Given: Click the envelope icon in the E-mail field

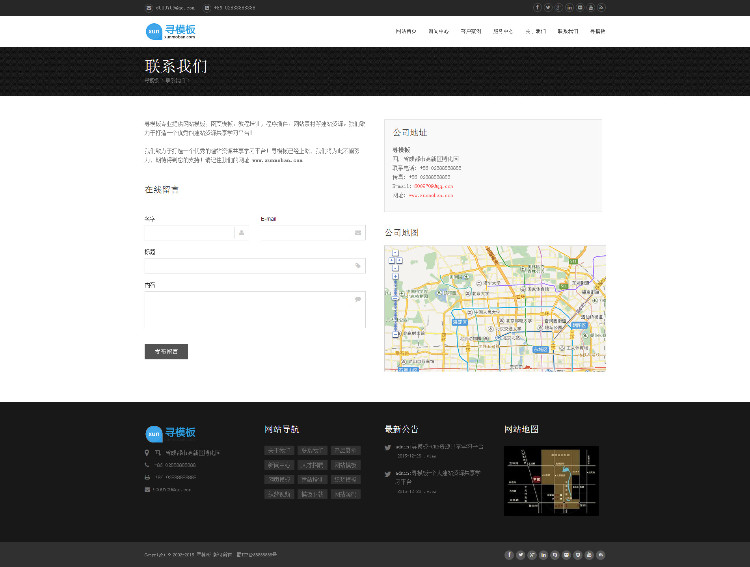Looking at the screenshot, I should [x=357, y=233].
